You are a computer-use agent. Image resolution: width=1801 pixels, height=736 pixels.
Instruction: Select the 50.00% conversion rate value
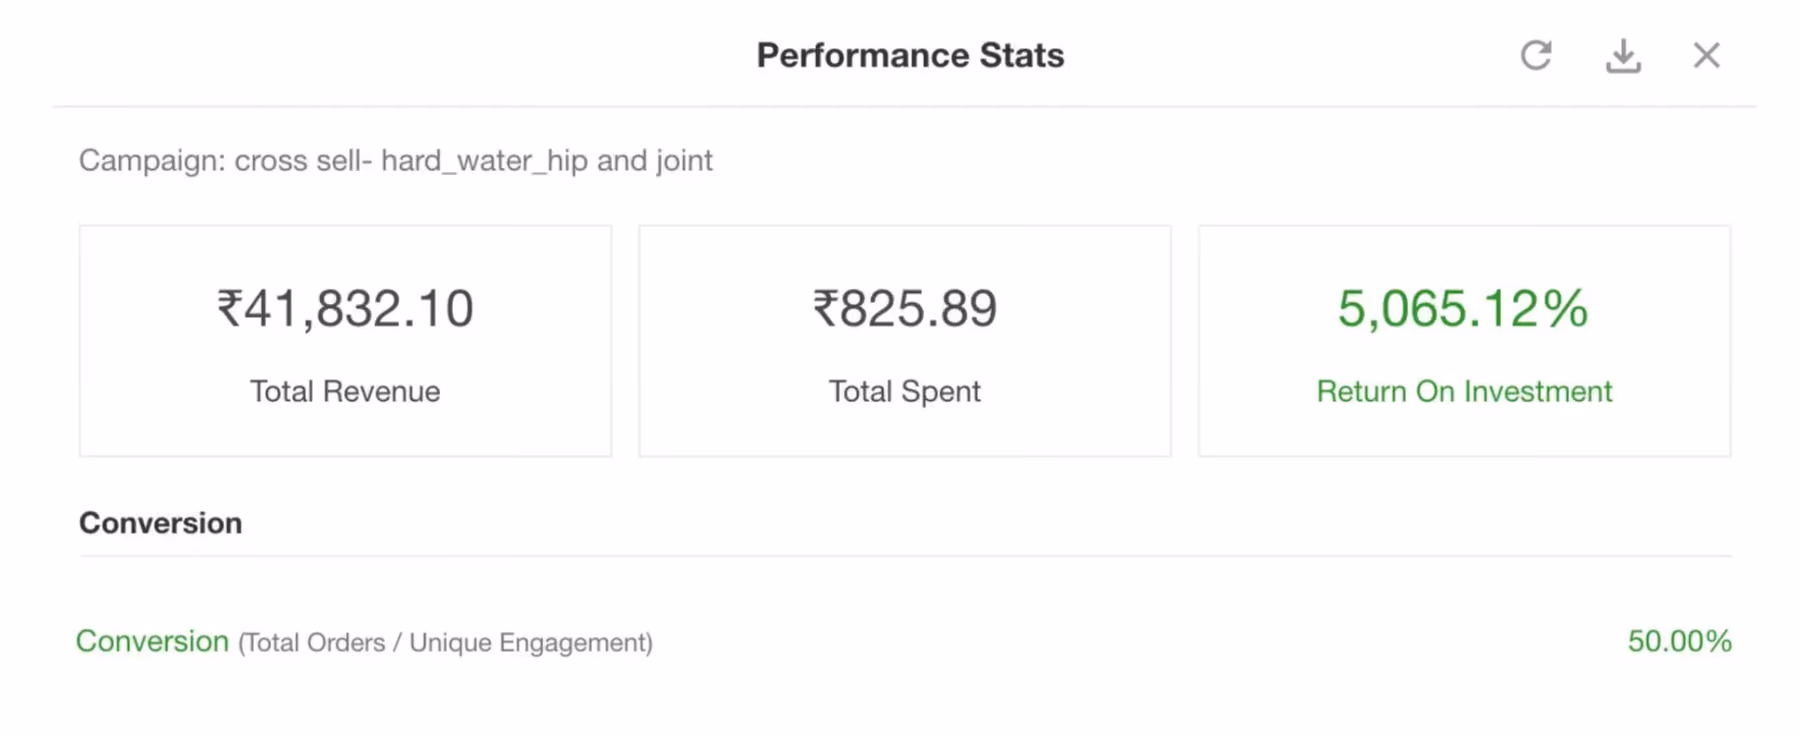1679,641
